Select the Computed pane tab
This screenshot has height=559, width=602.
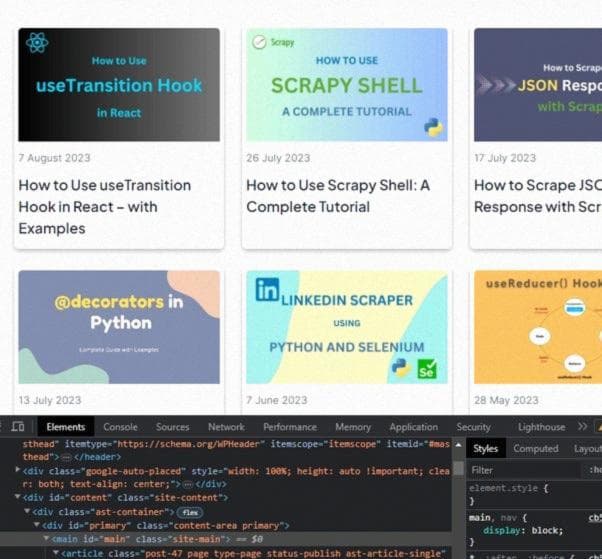(x=536, y=448)
